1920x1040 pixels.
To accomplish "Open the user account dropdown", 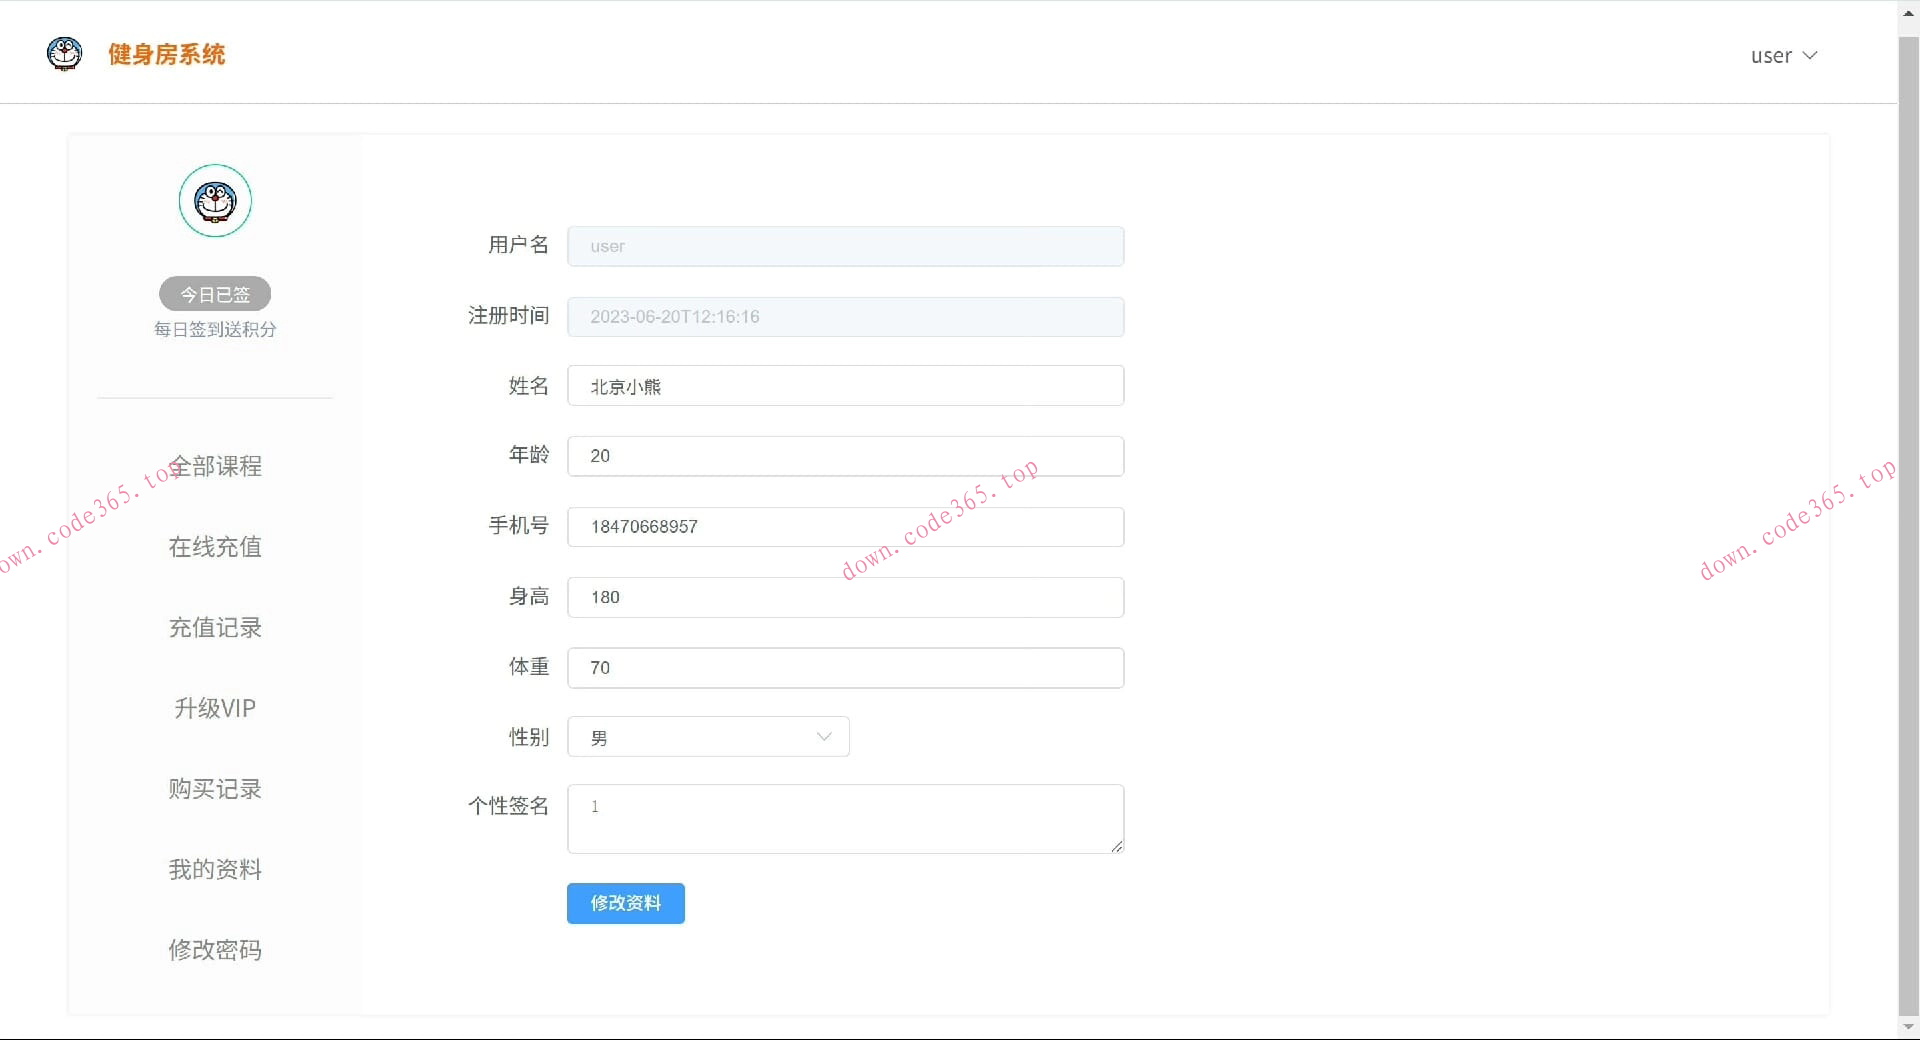I will pos(1784,56).
